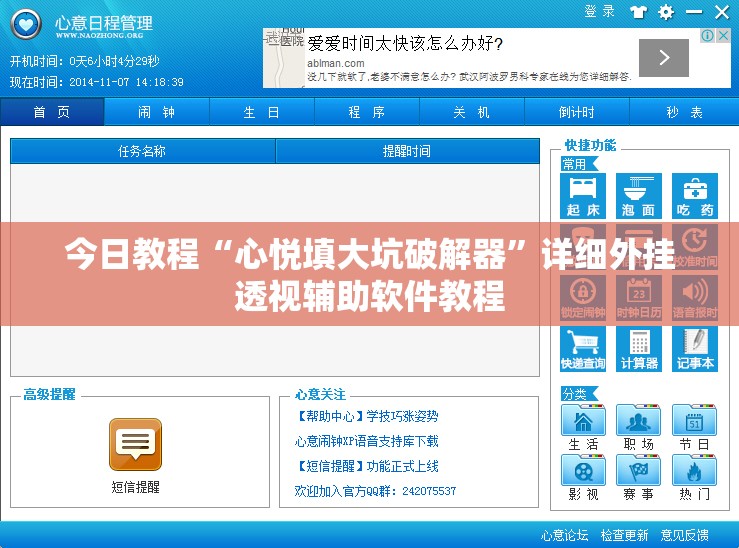Image resolution: width=739 pixels, height=548 pixels.
Task: Open the skin (shirt) theme selector
Action: 638,12
